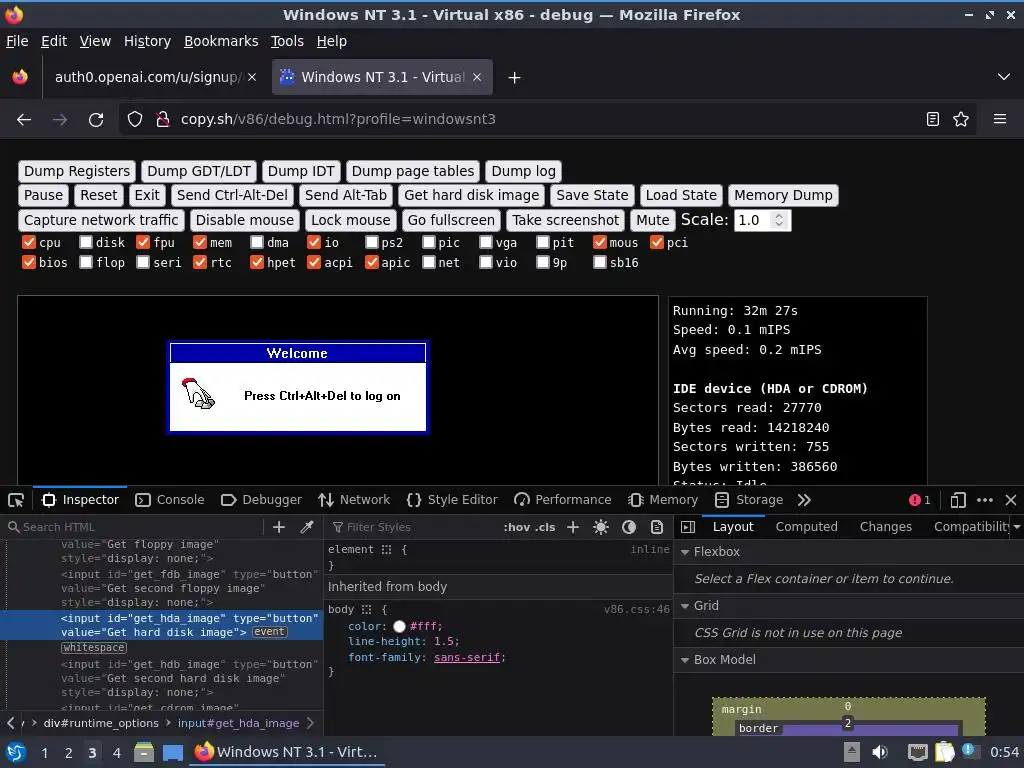Open DevTools customize three-dots menu
Viewport: 1024px width, 768px height.
click(x=985, y=500)
